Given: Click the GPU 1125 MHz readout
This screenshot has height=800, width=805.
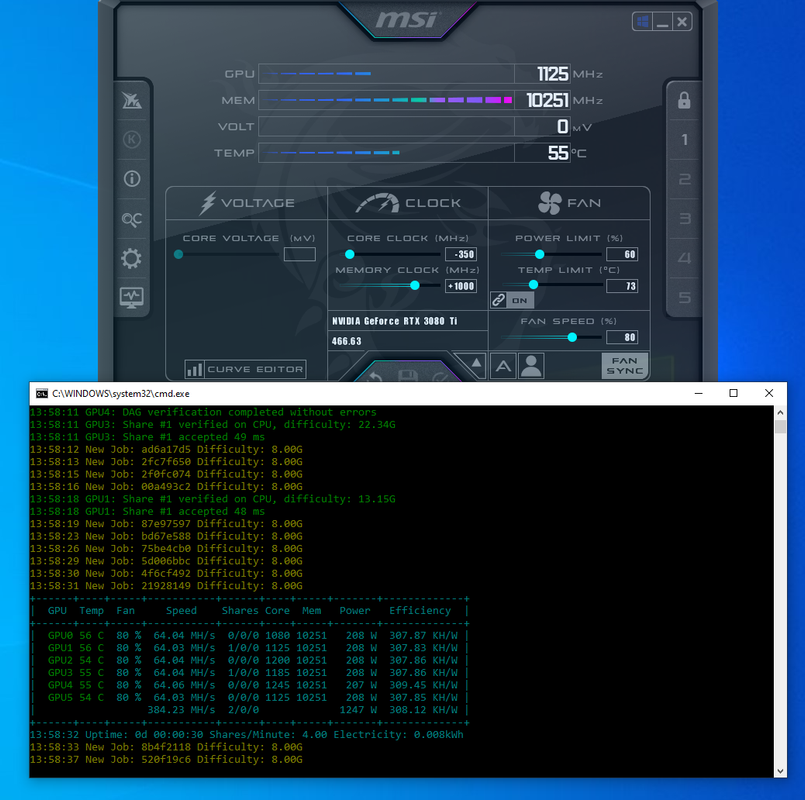Looking at the screenshot, I should pyautogui.click(x=553, y=74).
